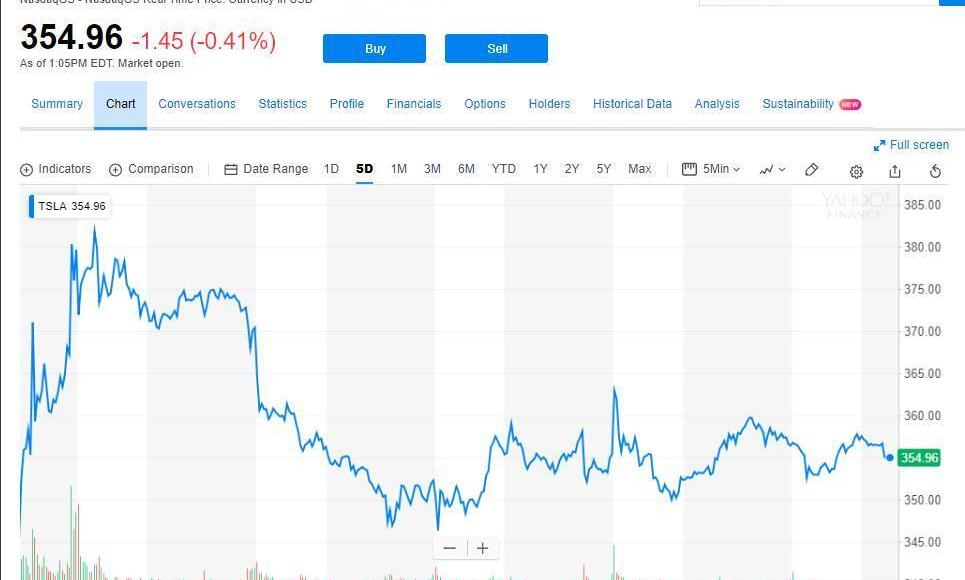Zoom in with the plus button
965x580 pixels.
[x=483, y=548]
